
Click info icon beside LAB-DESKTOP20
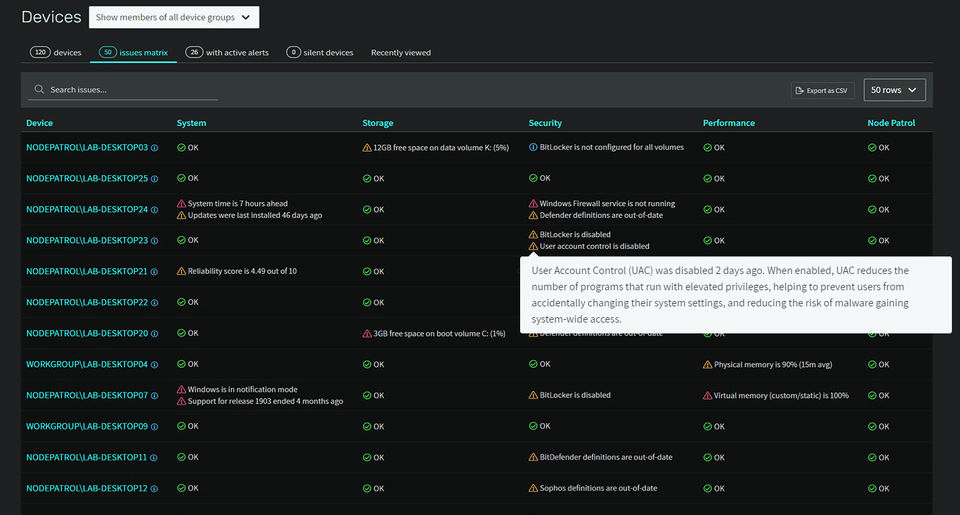154,334
